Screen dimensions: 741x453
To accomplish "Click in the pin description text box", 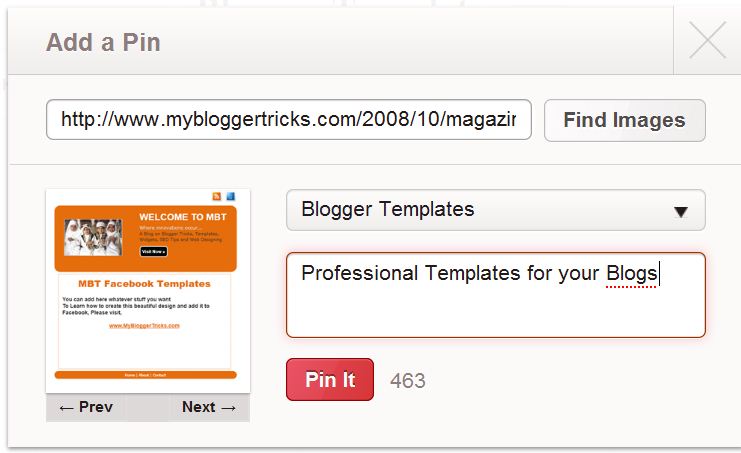I will coord(496,295).
